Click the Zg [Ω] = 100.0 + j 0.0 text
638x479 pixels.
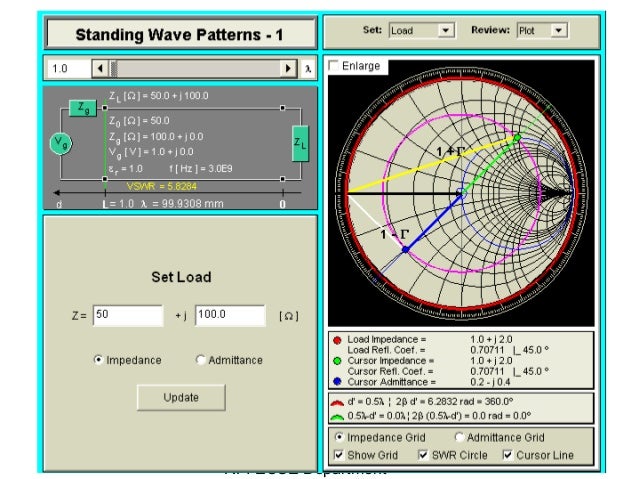point(156,137)
